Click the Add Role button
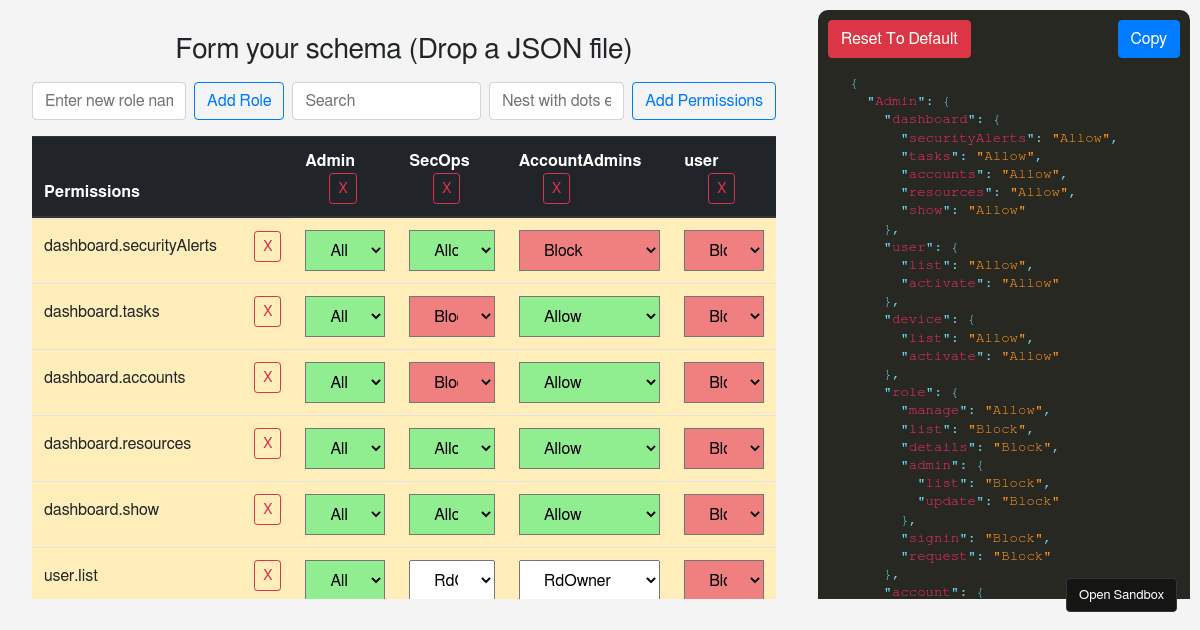 [x=238, y=101]
